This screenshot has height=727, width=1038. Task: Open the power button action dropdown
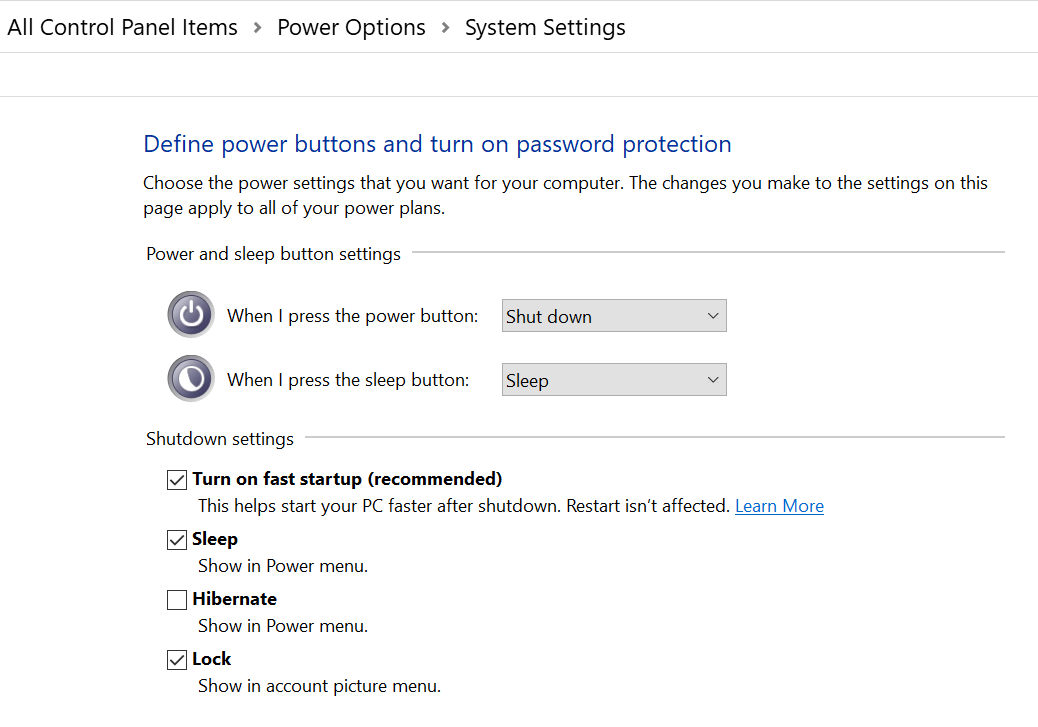613,316
